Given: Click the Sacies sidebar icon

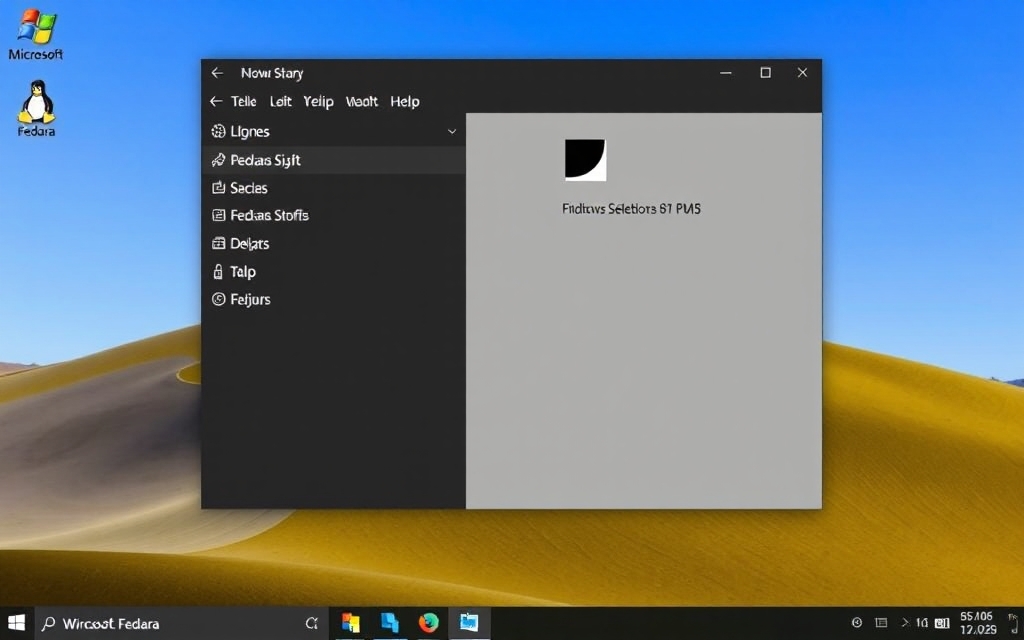Looking at the screenshot, I should pyautogui.click(x=218, y=188).
